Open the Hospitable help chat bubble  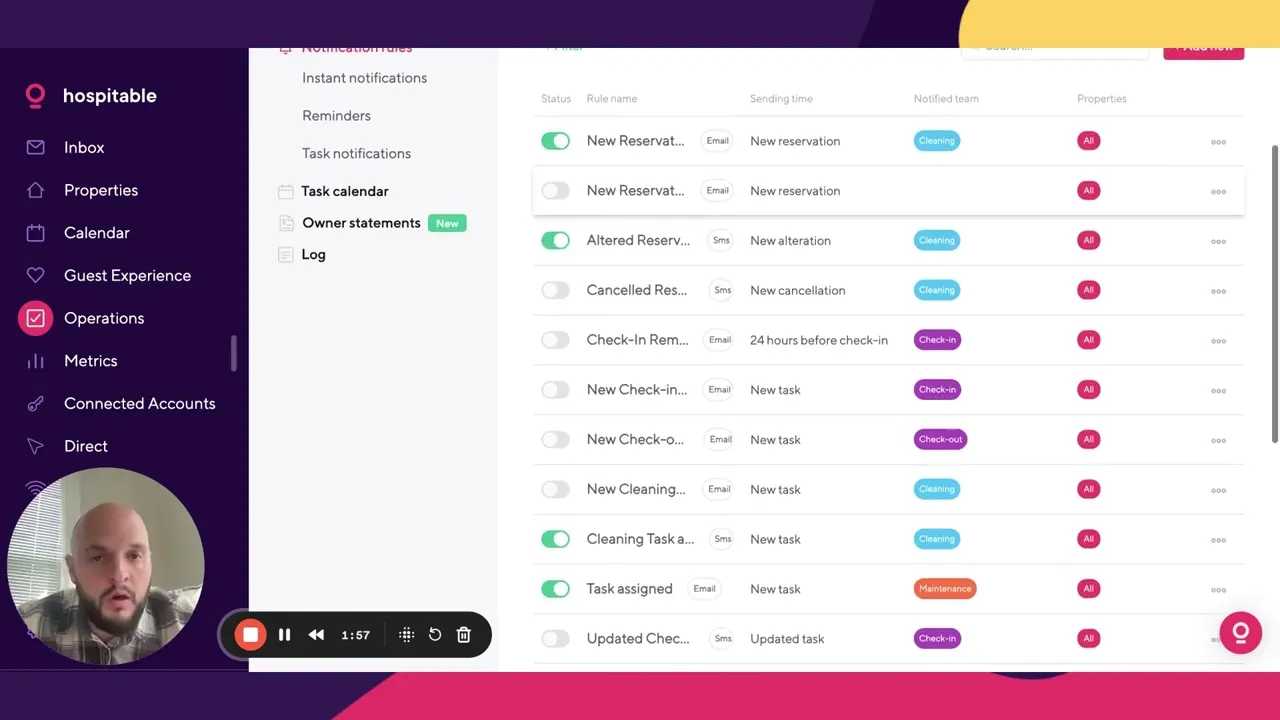point(1240,633)
